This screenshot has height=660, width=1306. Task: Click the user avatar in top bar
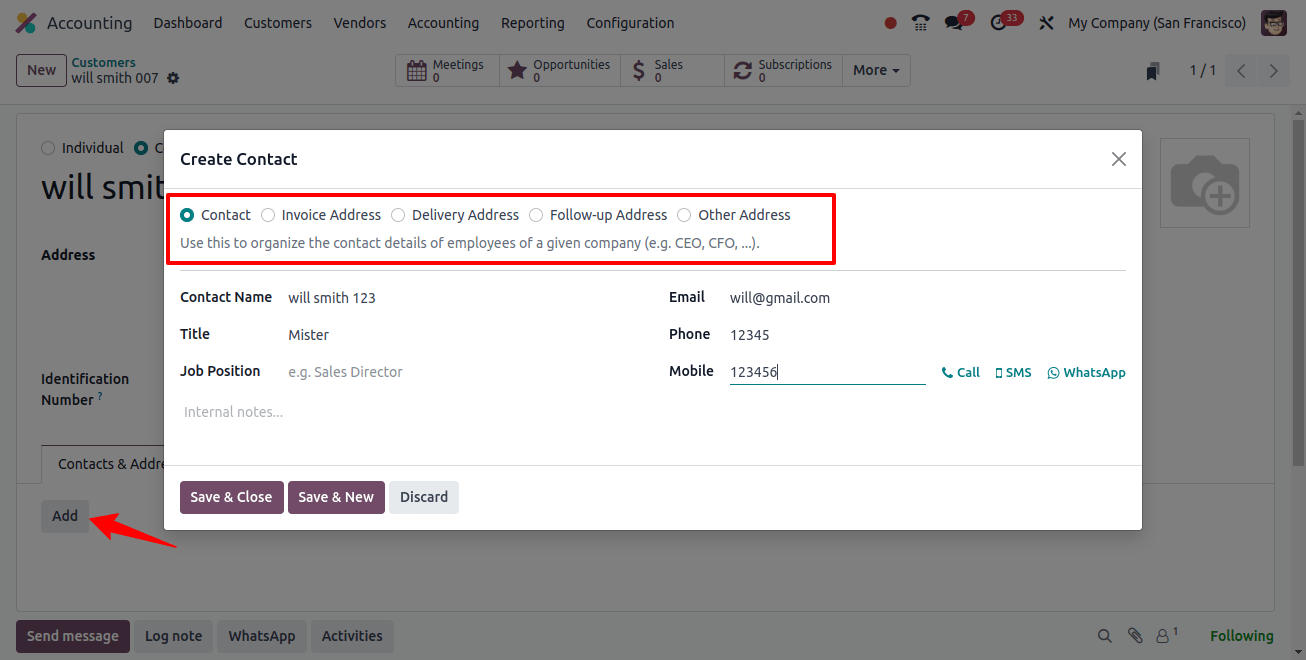[x=1274, y=23]
